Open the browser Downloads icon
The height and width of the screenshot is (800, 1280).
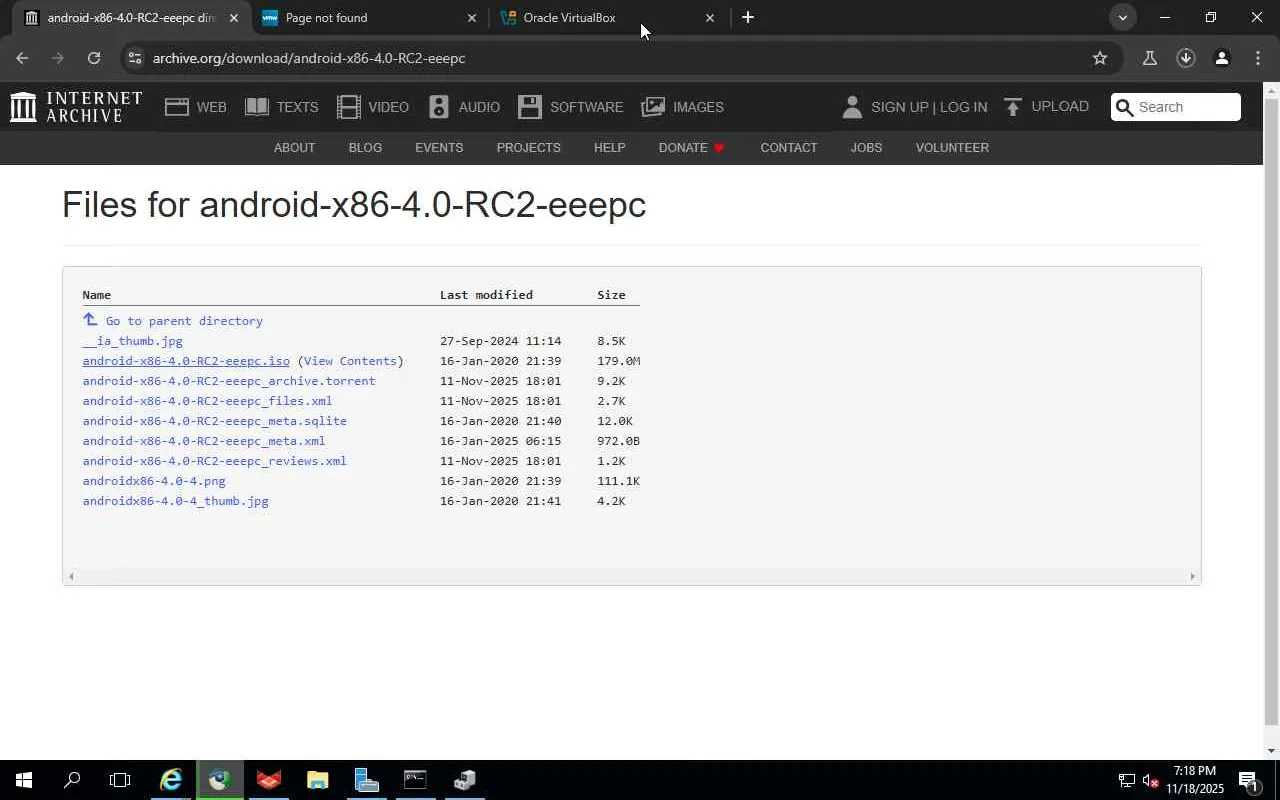pyautogui.click(x=1186, y=58)
